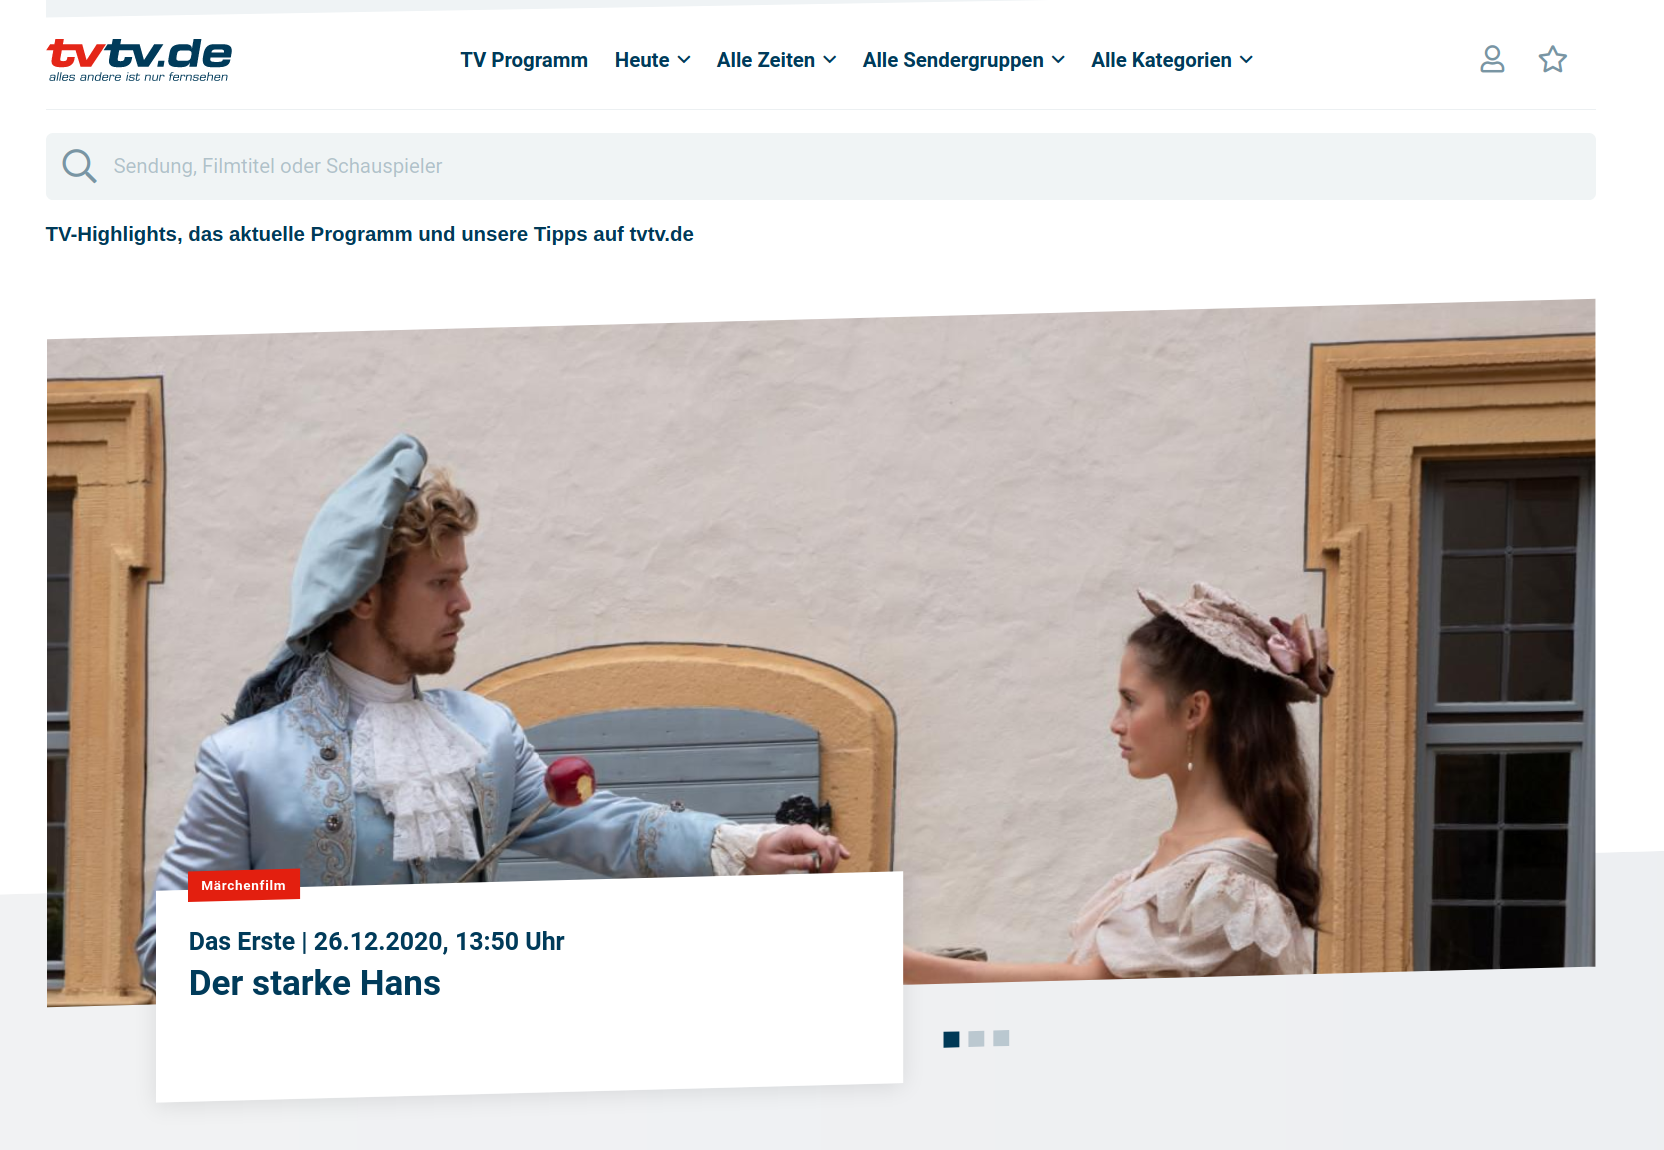
Task: Click the Das Erste 26.12.2020 broadcast info
Action: pyautogui.click(x=377, y=941)
